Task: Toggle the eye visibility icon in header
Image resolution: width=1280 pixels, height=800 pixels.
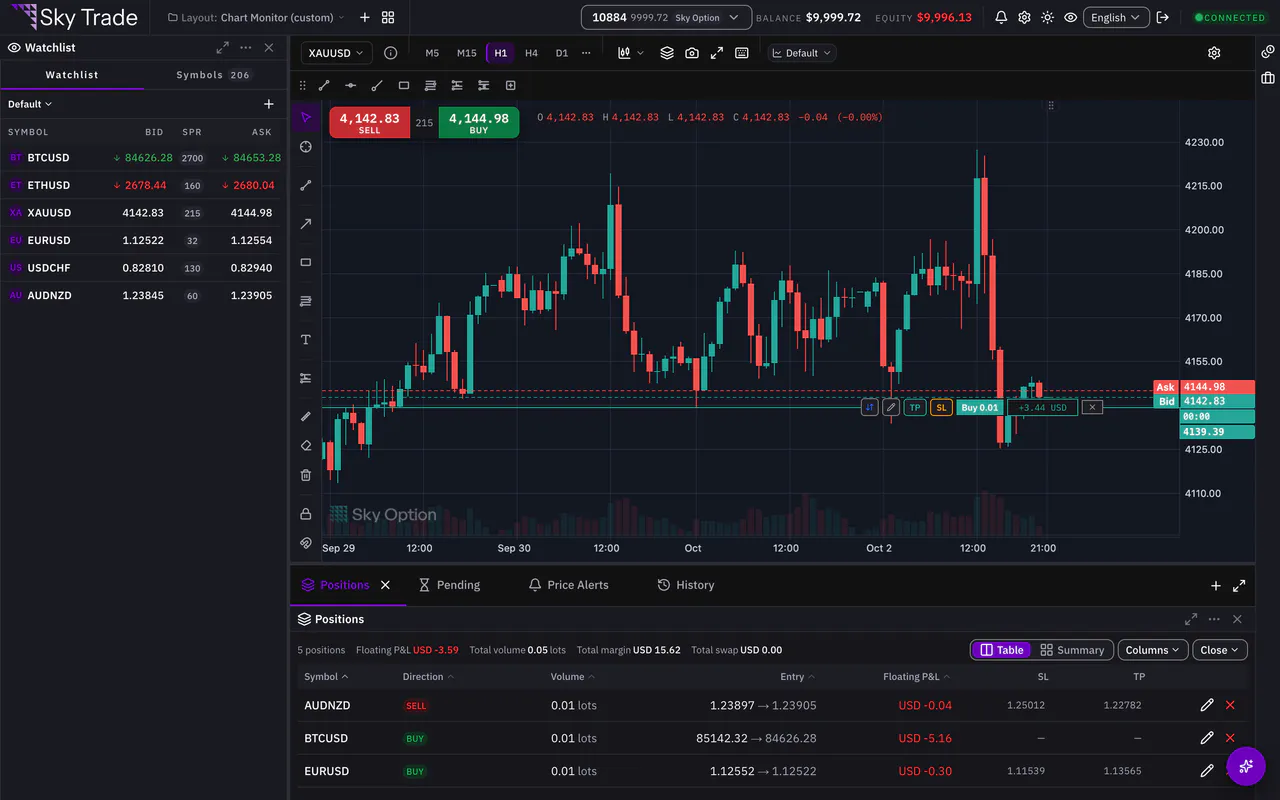Action: (1071, 17)
